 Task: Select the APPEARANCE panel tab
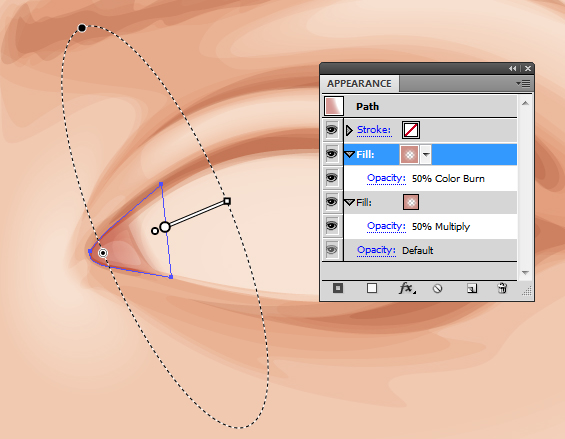359,84
